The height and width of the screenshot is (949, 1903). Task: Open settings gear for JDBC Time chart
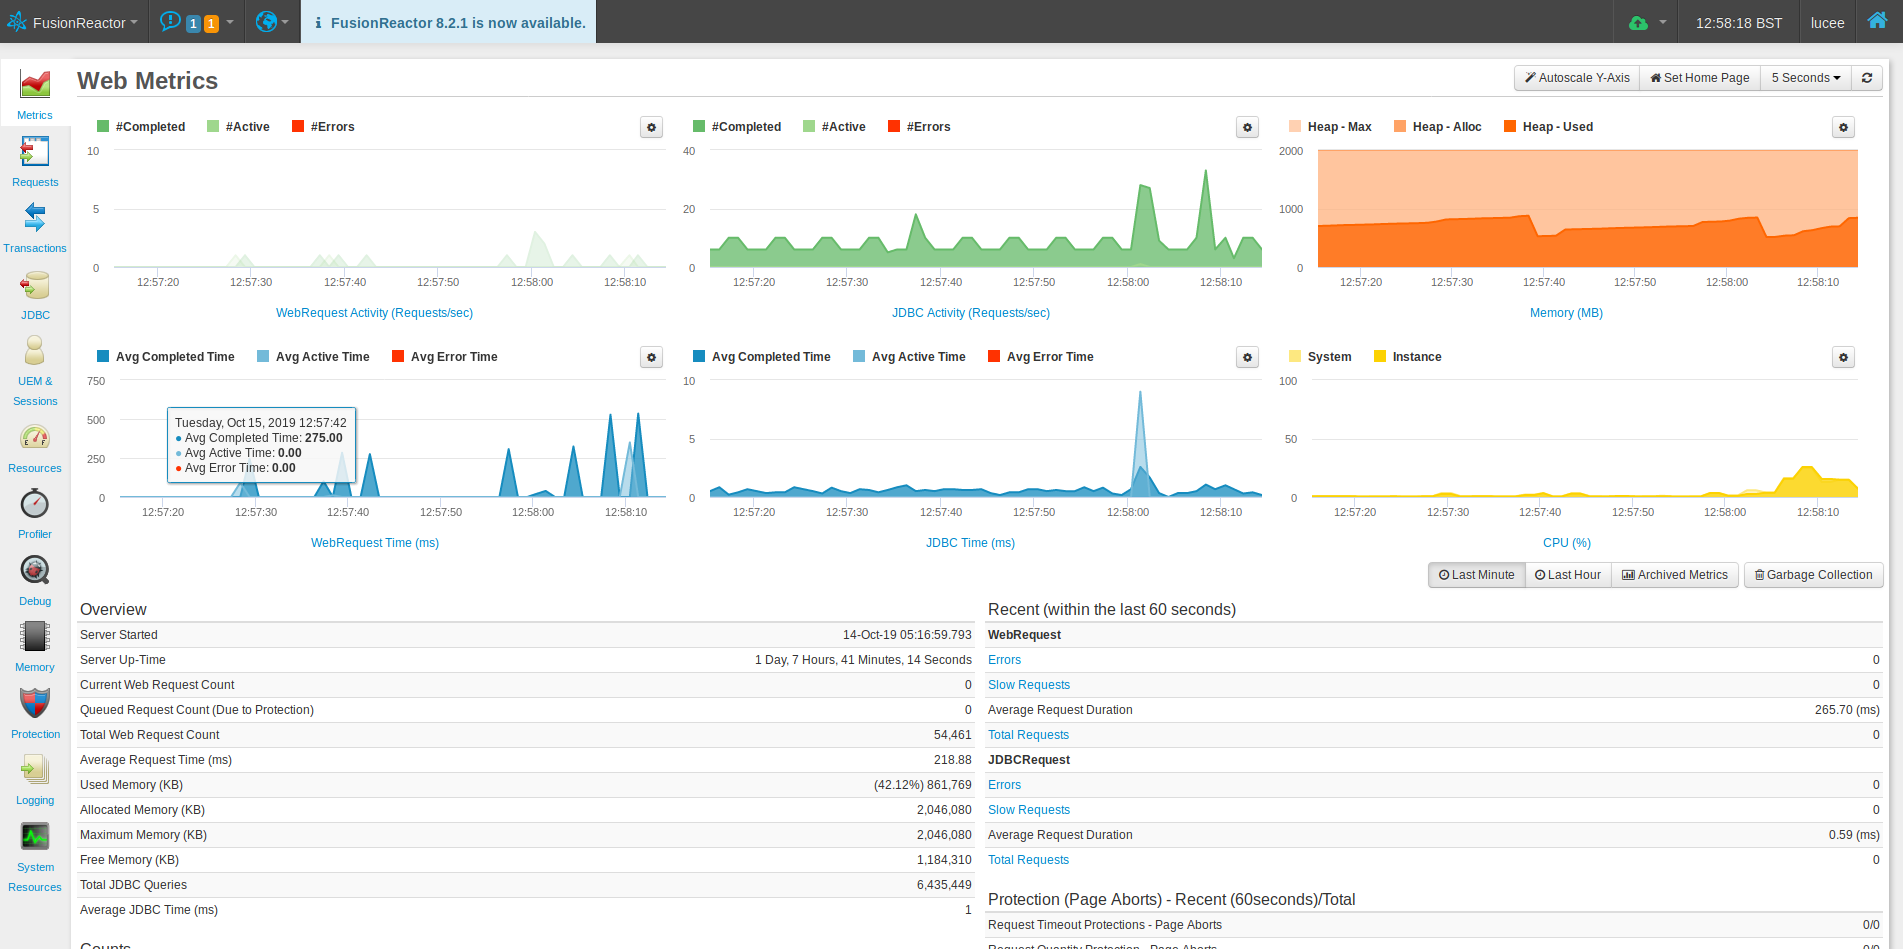tap(1248, 357)
